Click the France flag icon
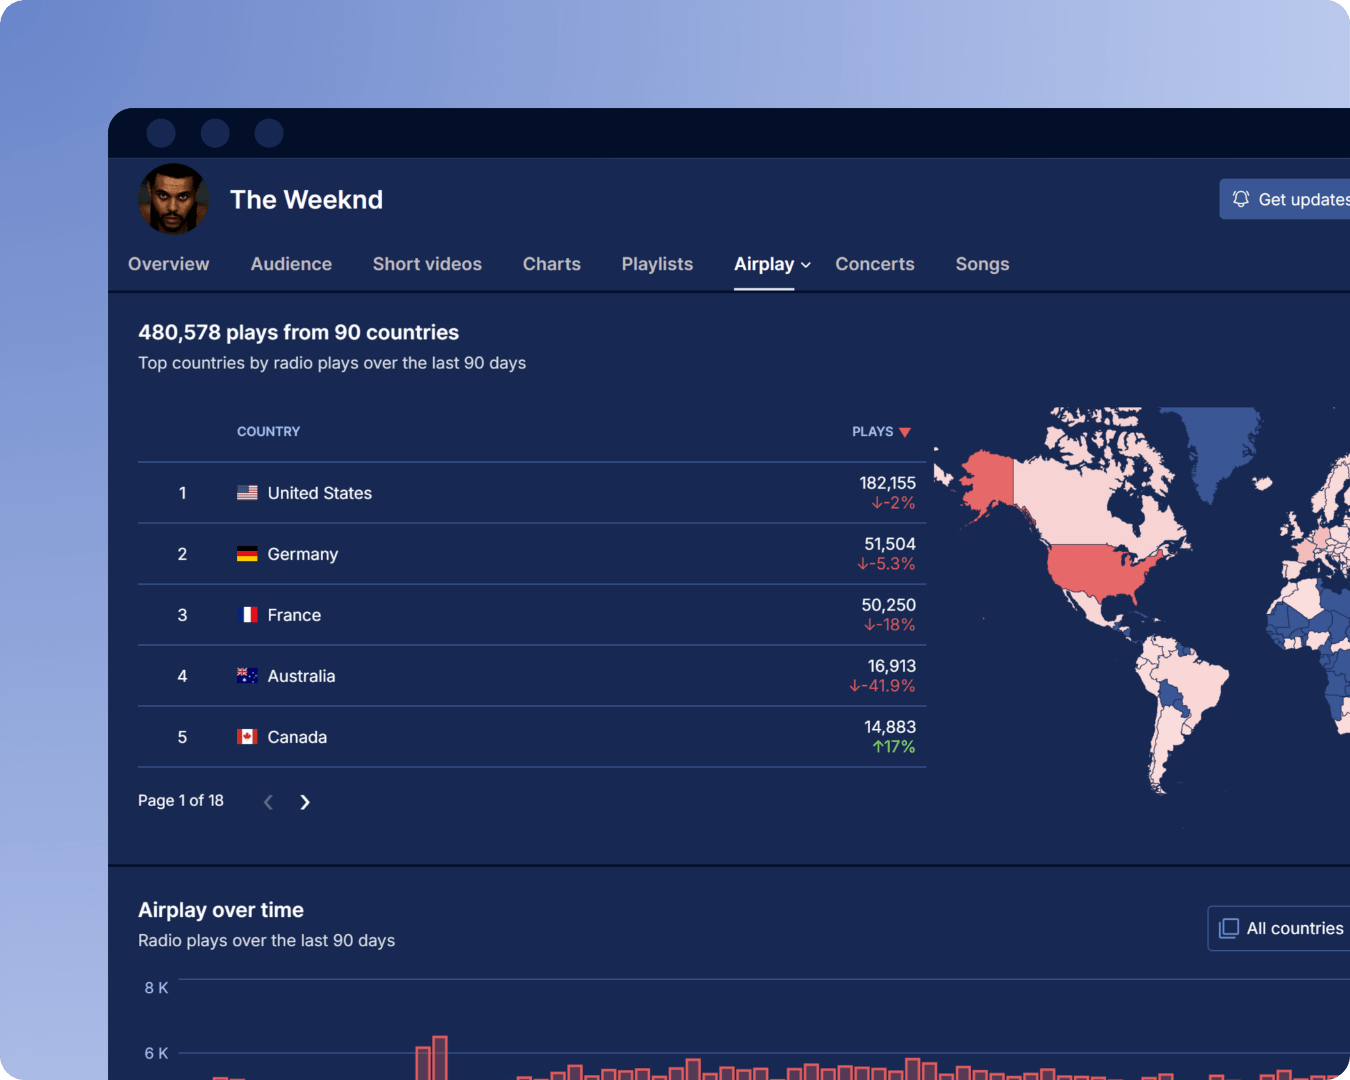1350x1080 pixels. pos(247,615)
